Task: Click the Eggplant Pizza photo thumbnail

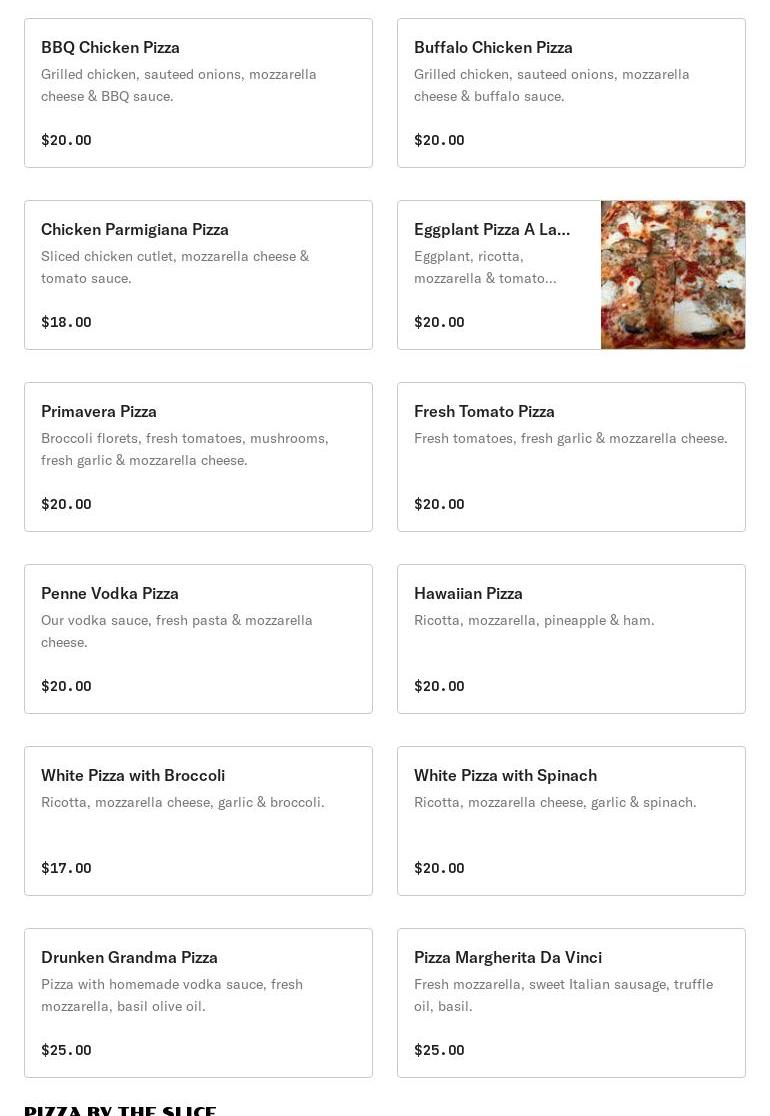Action: [673, 275]
